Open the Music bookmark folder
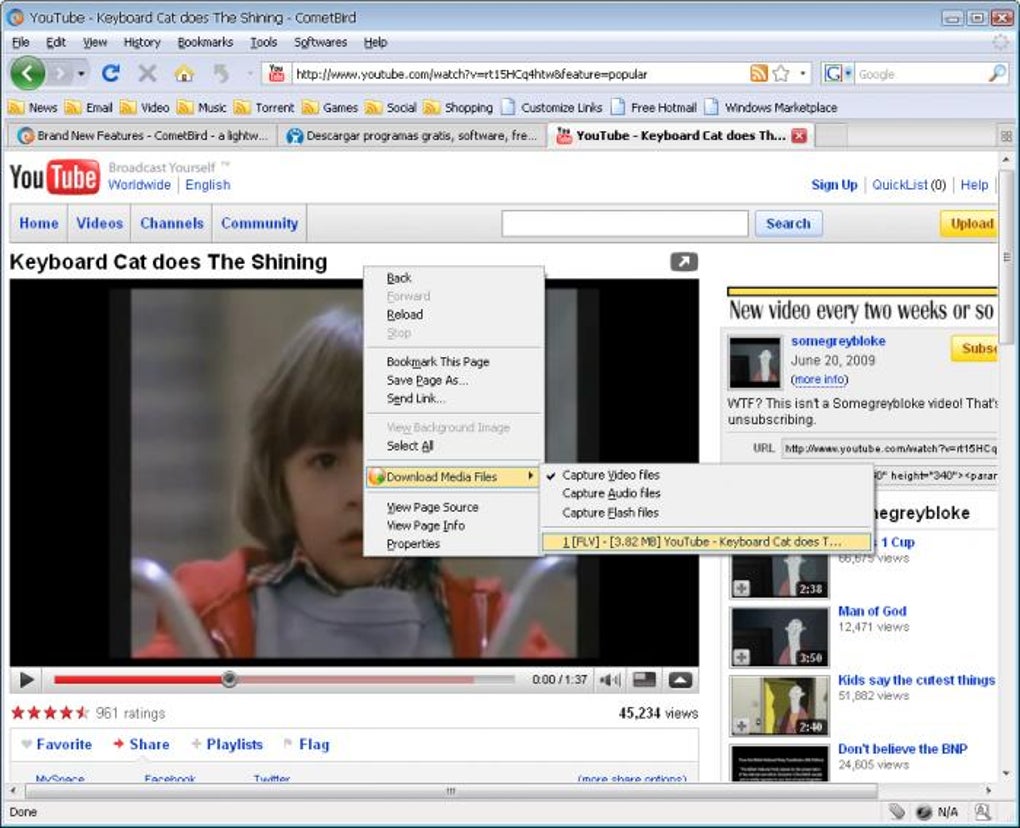 click(x=202, y=107)
